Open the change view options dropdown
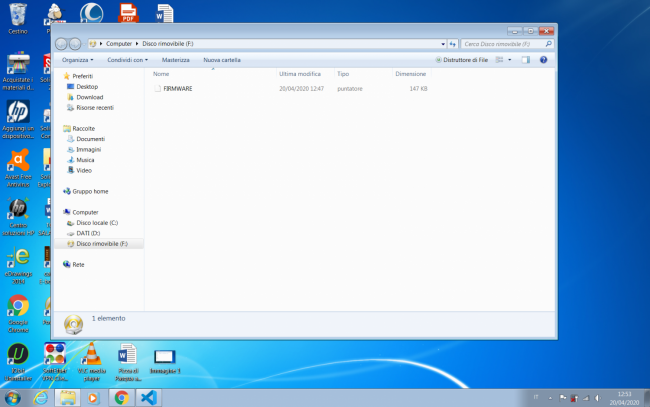This screenshot has width=650, height=407. click(512, 60)
